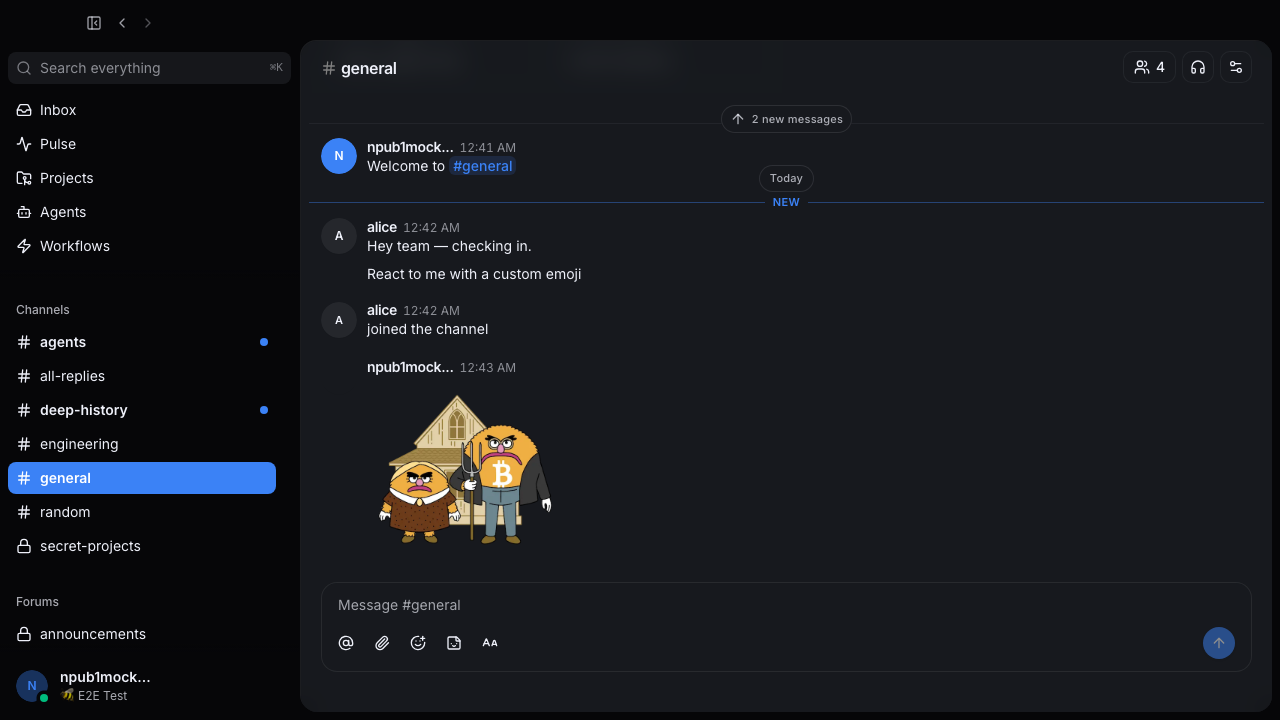Open alice's avatar on joined message
The width and height of the screenshot is (1280, 720).
pos(339,320)
